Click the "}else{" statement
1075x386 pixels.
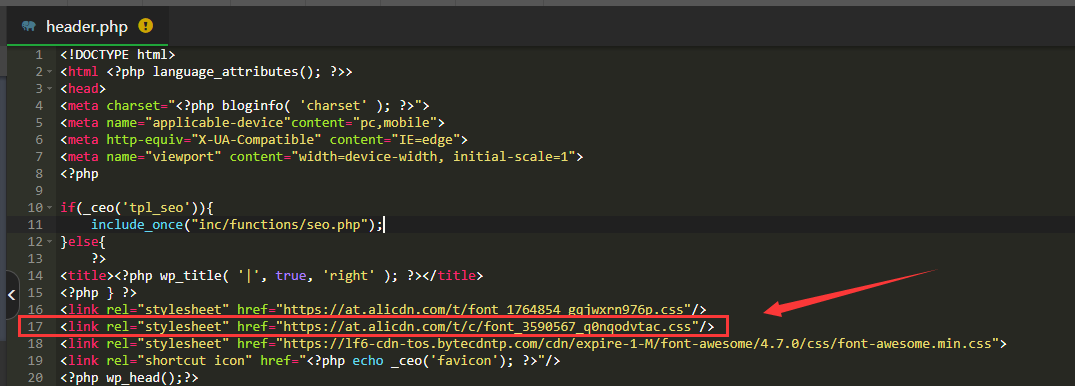pos(83,242)
